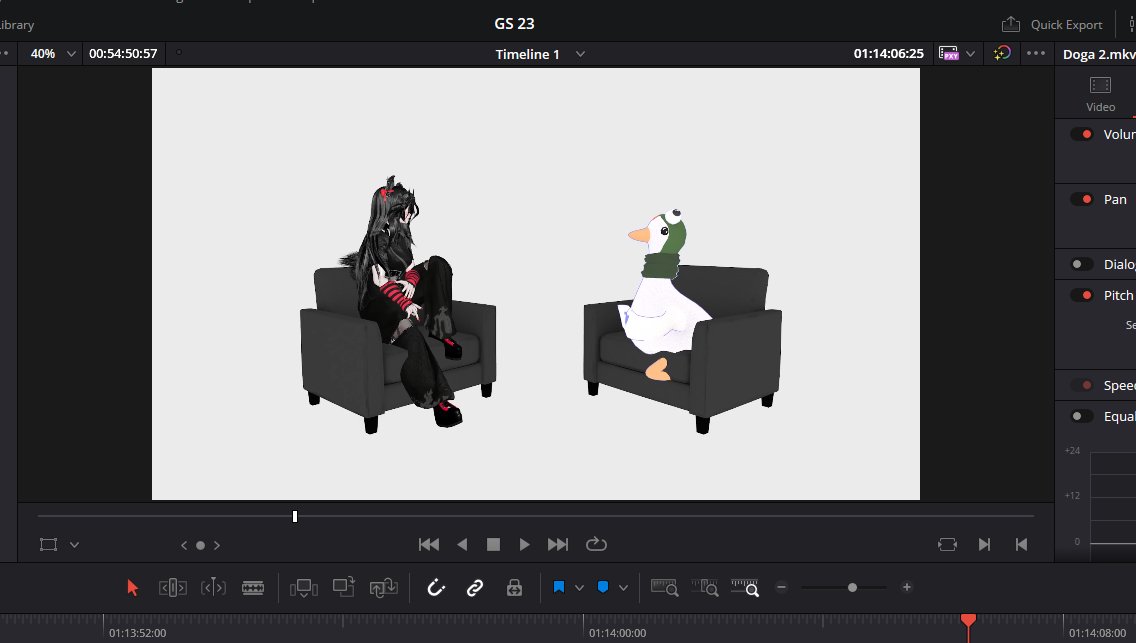Click proxy media icon
This screenshot has height=643, width=1136.
tap(948, 54)
